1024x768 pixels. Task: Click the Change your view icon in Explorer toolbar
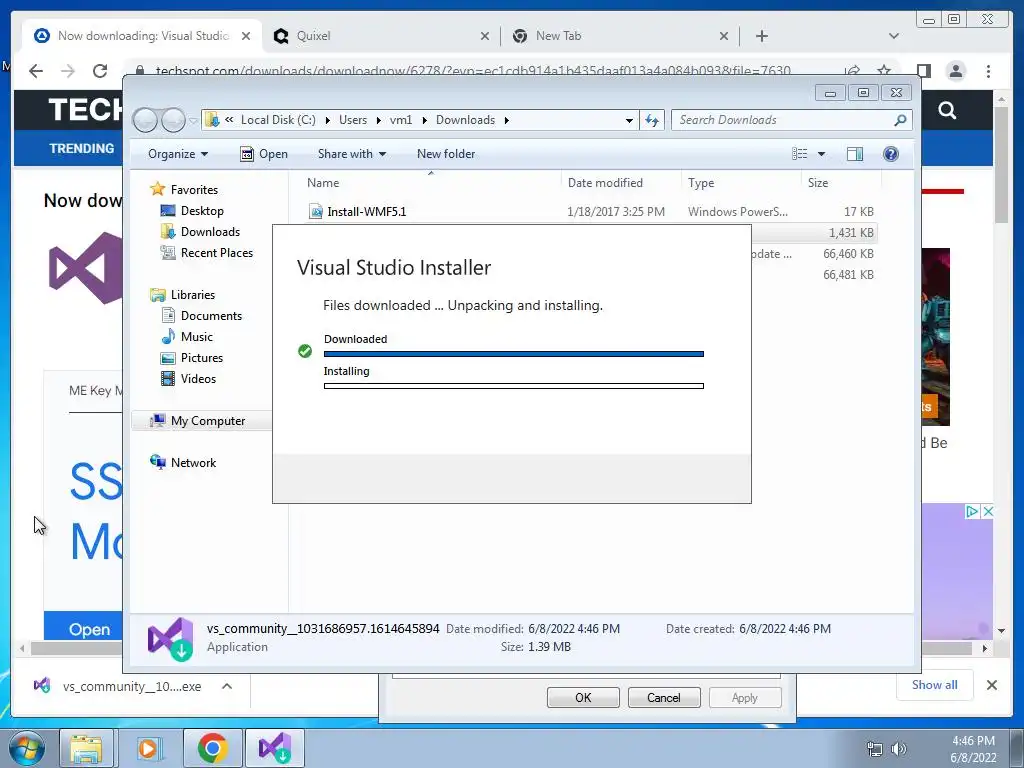click(800, 154)
